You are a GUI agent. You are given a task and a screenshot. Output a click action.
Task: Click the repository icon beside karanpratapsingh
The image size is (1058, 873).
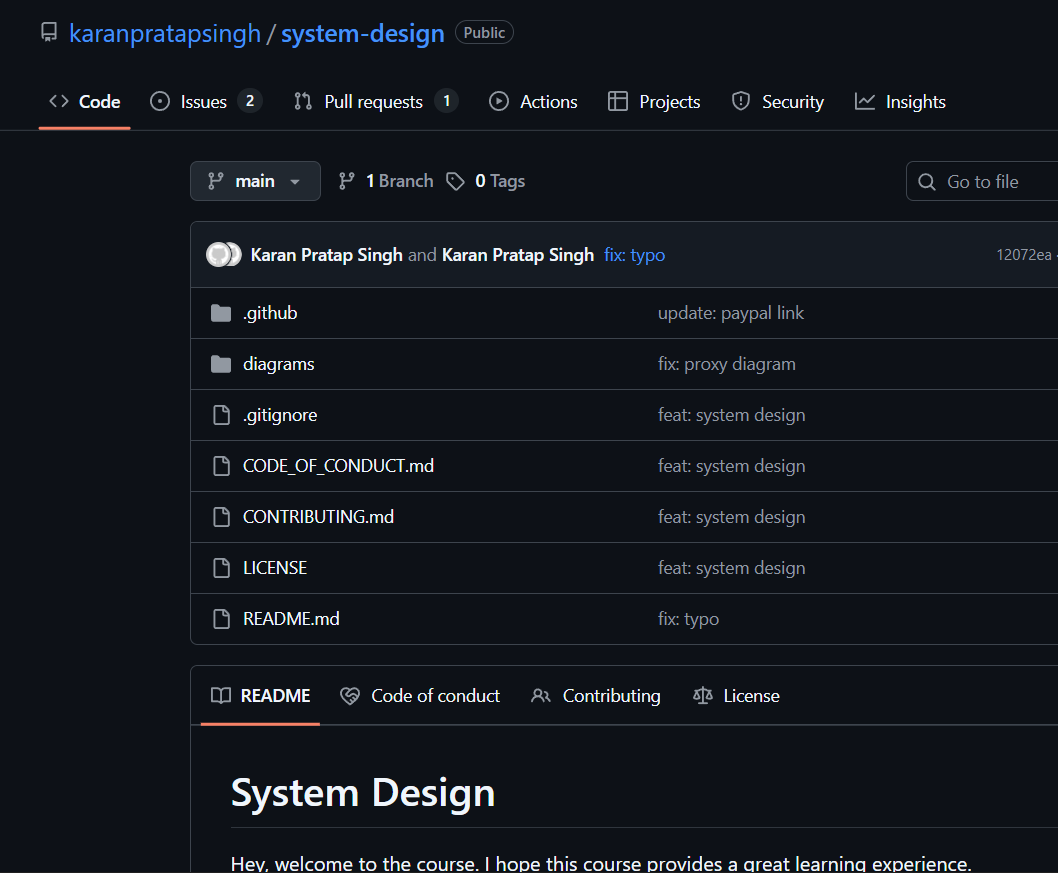tap(49, 32)
